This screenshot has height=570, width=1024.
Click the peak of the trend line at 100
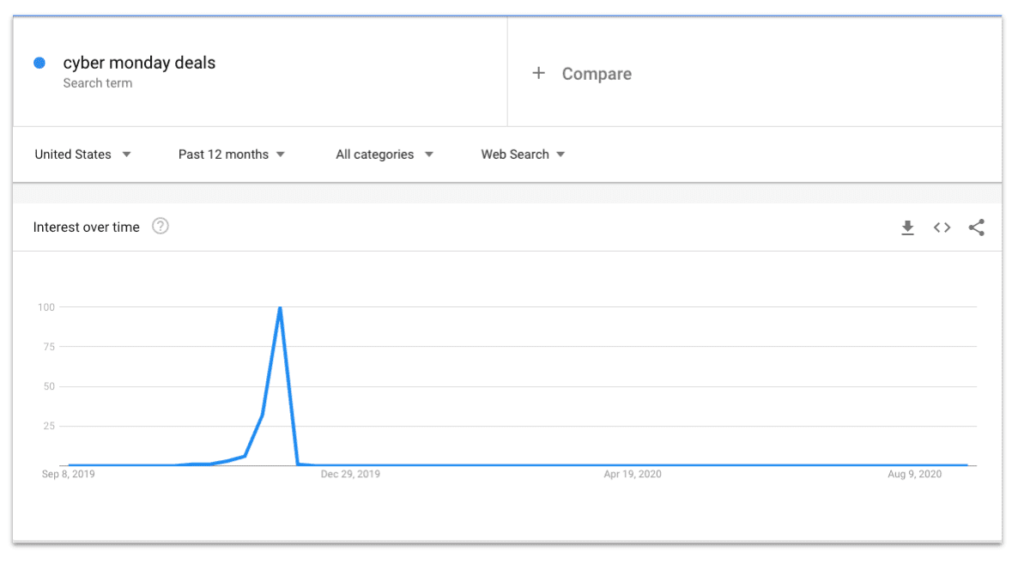[280, 308]
